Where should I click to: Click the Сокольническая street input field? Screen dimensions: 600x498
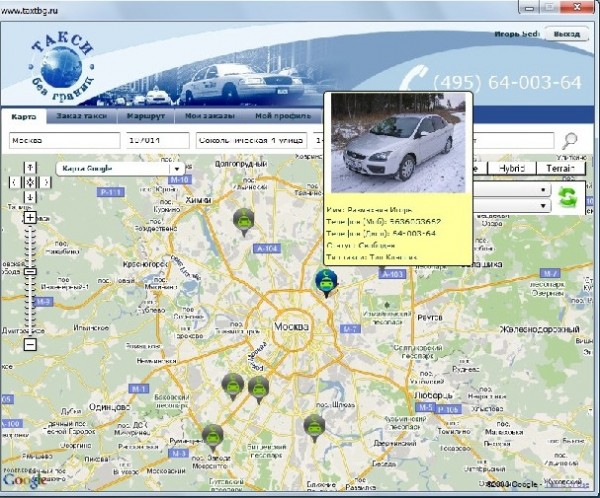tap(251, 140)
